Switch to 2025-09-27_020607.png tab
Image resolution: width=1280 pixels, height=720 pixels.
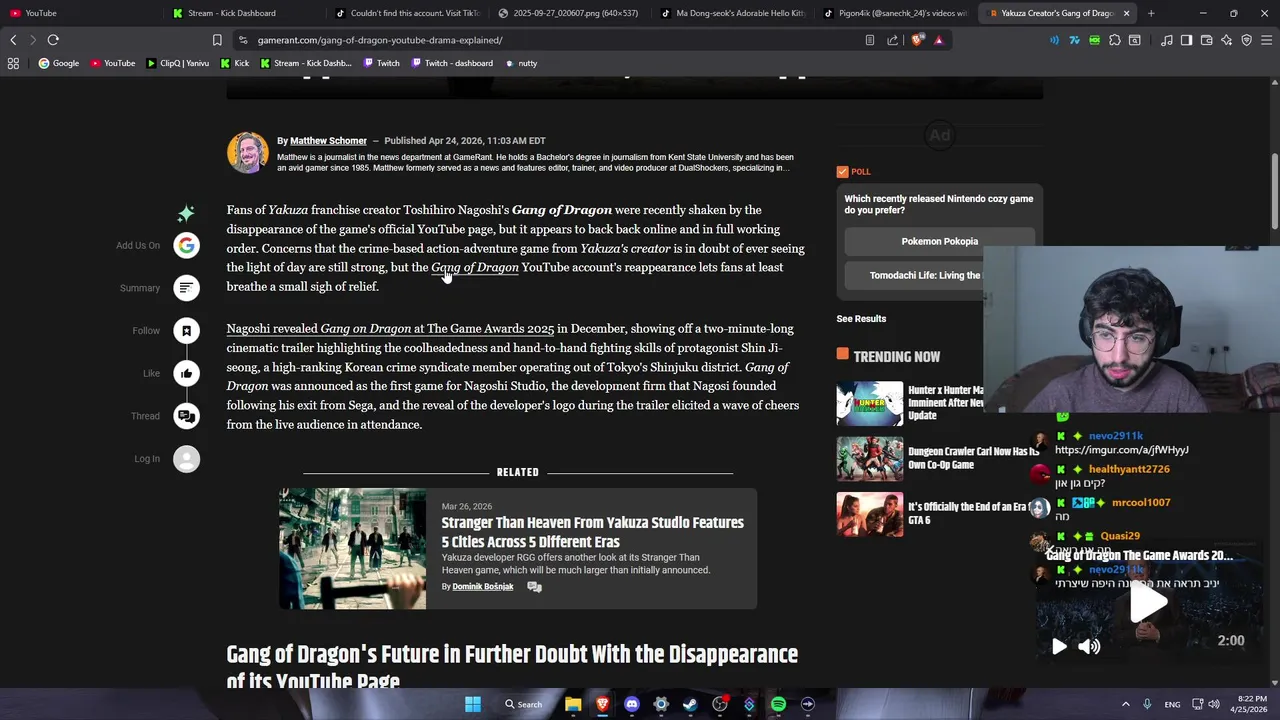[570, 13]
